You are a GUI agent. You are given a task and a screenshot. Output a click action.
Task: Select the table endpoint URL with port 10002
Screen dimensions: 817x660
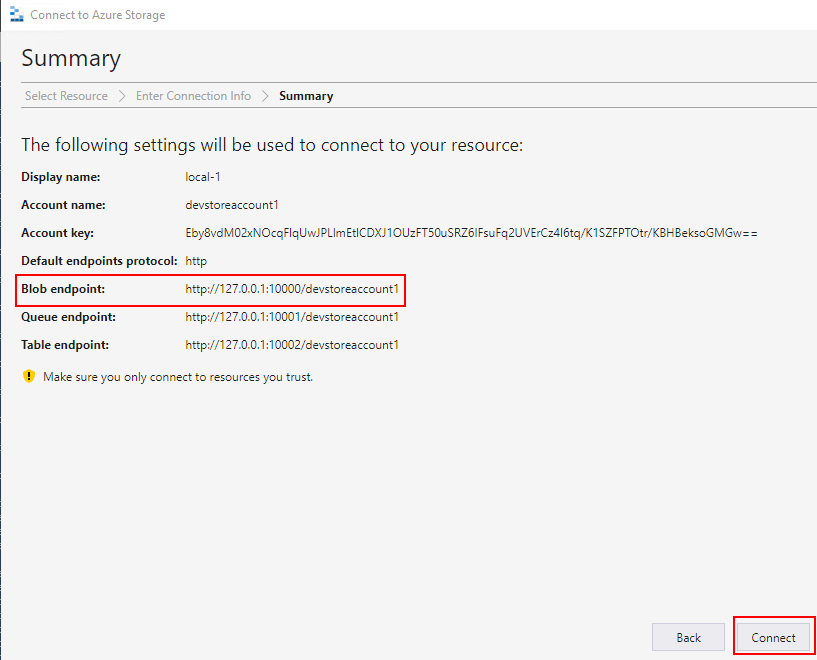click(x=292, y=345)
